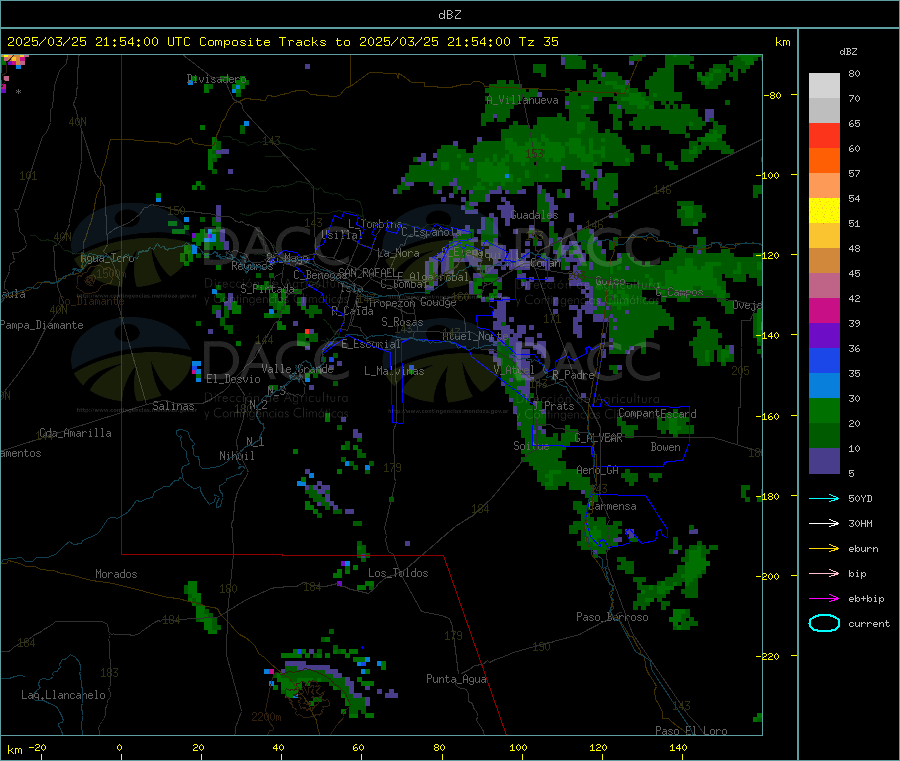Image resolution: width=900 pixels, height=761 pixels.
Task: Click the 'Paso_Barroso' map label
Action: pyautogui.click(x=612, y=617)
